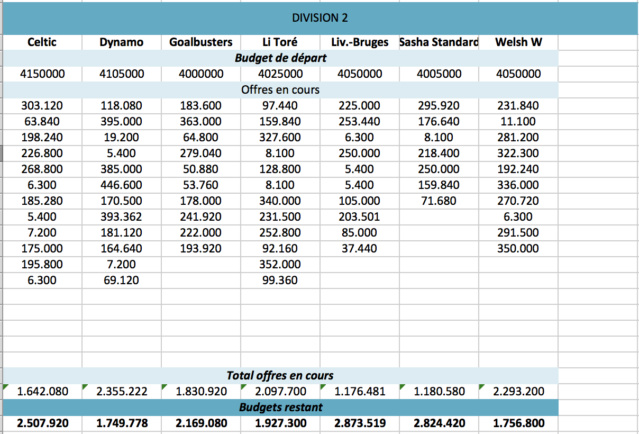Click the Dynamo column header
This screenshot has width=639, height=434.
pos(121,42)
